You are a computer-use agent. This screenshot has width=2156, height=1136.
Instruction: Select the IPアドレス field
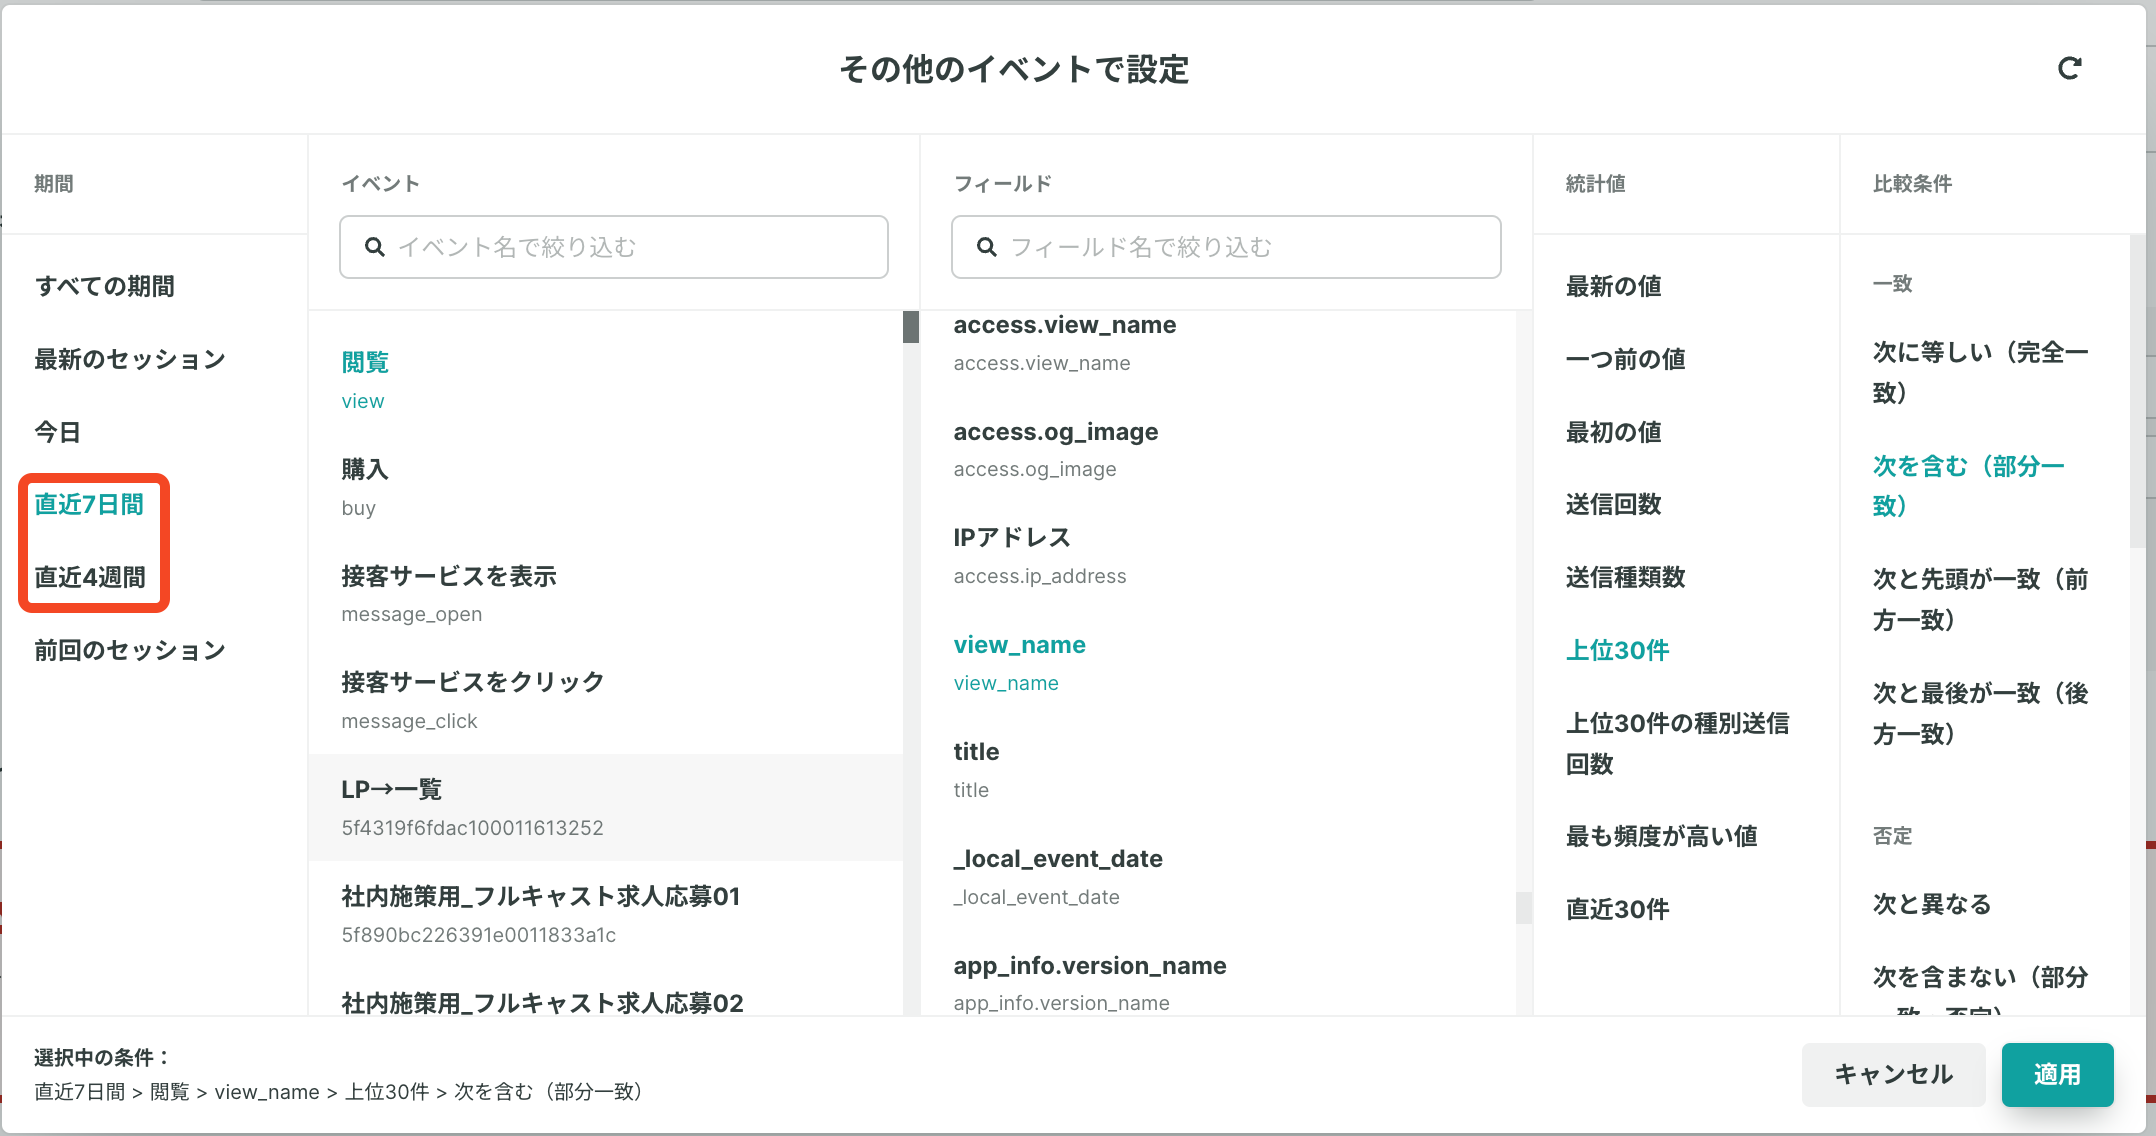[1218, 556]
